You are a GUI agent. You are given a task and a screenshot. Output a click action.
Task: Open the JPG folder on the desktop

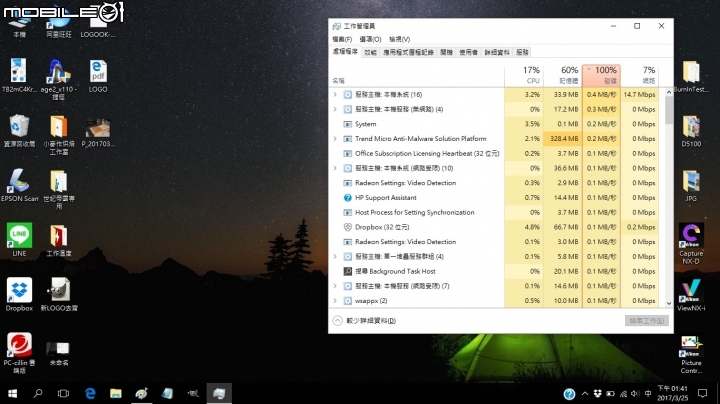(x=691, y=185)
